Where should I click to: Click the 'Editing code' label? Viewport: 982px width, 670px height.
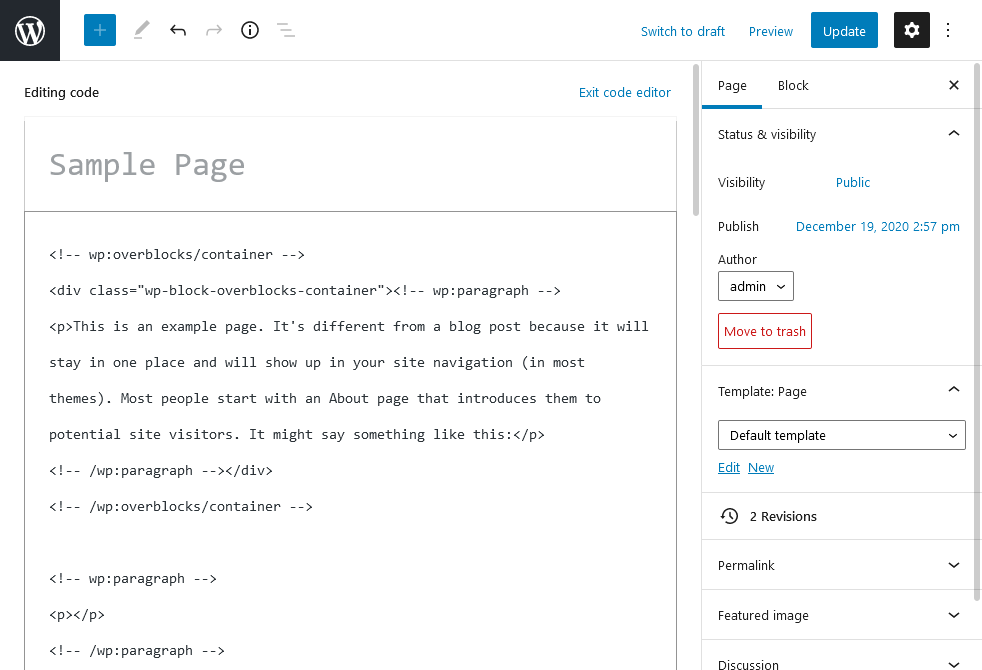(x=61, y=93)
